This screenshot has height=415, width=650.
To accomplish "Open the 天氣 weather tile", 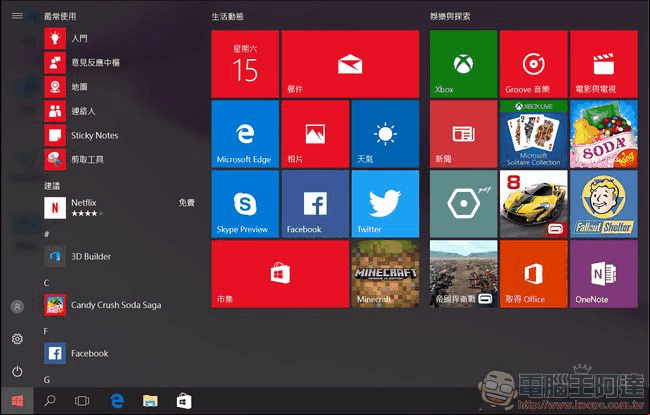I will [385, 134].
